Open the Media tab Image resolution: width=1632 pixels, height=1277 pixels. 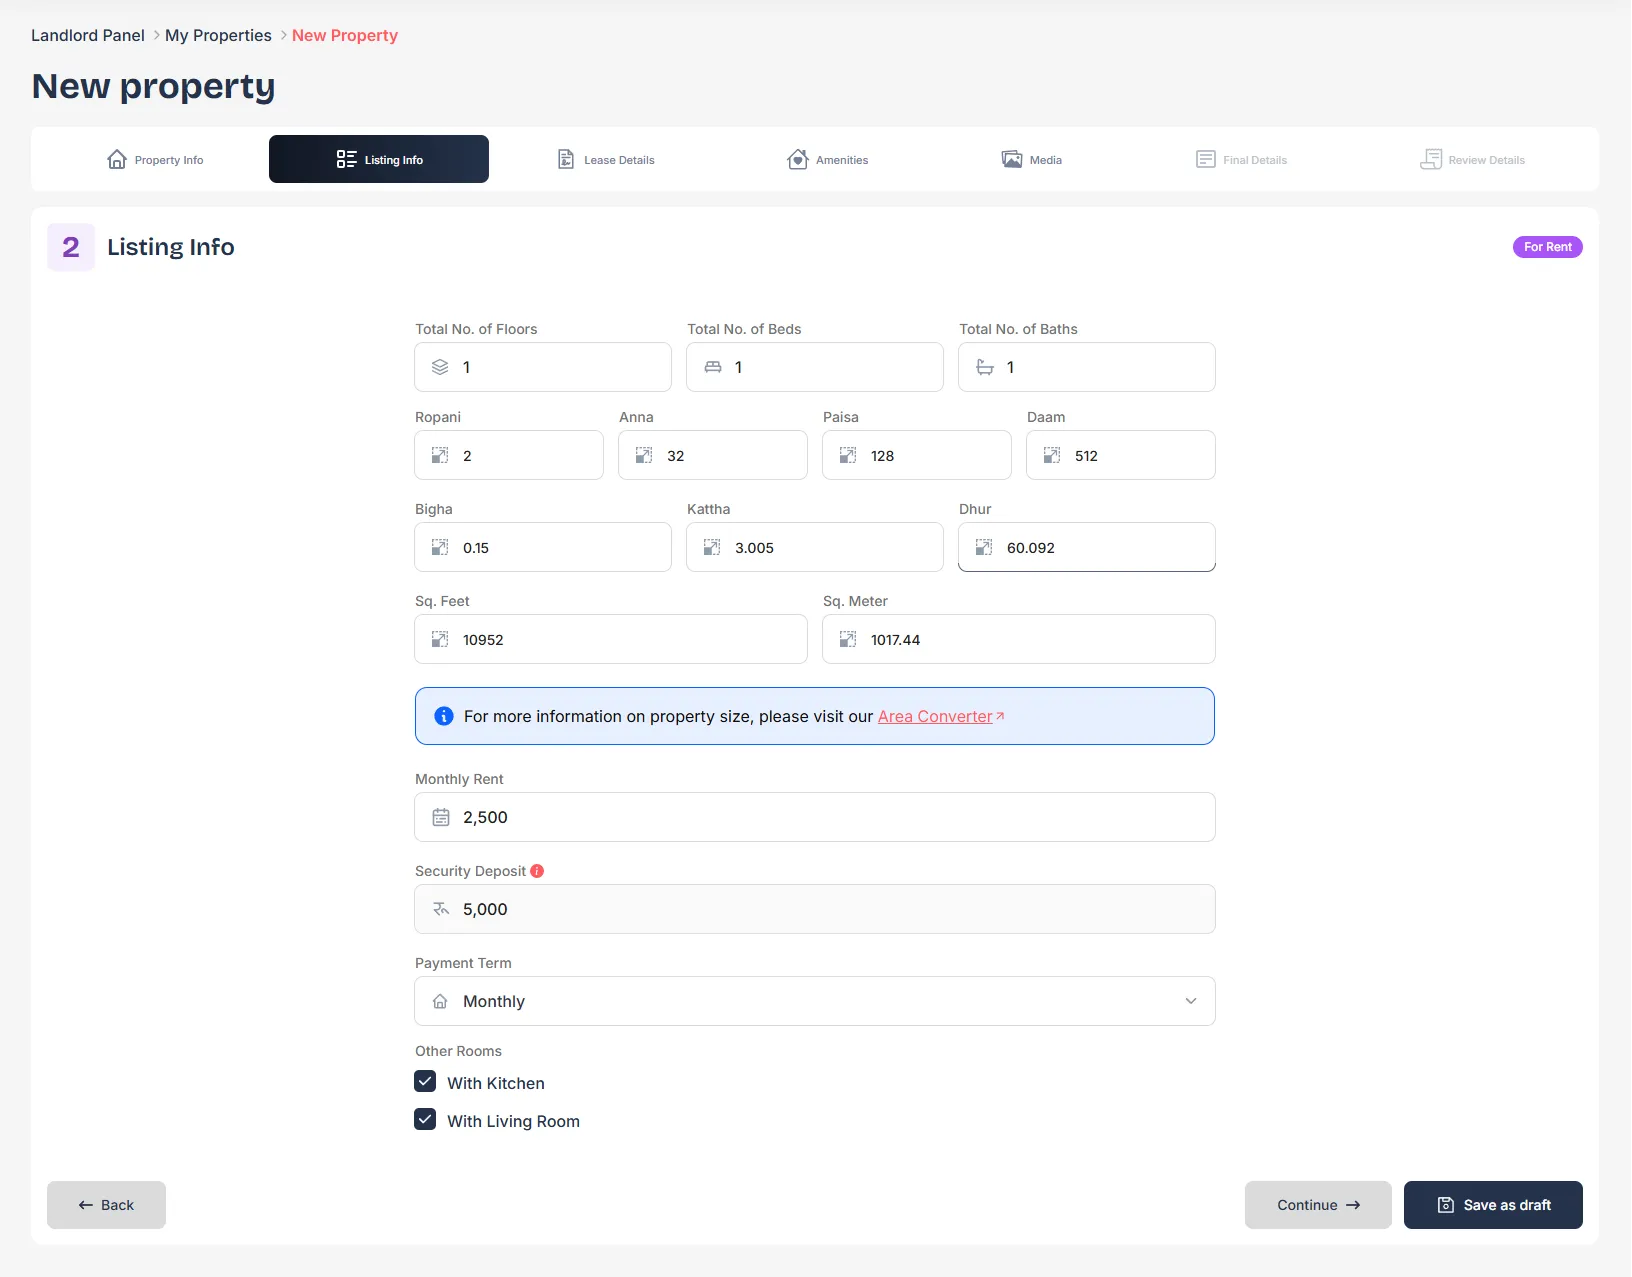tap(1032, 159)
